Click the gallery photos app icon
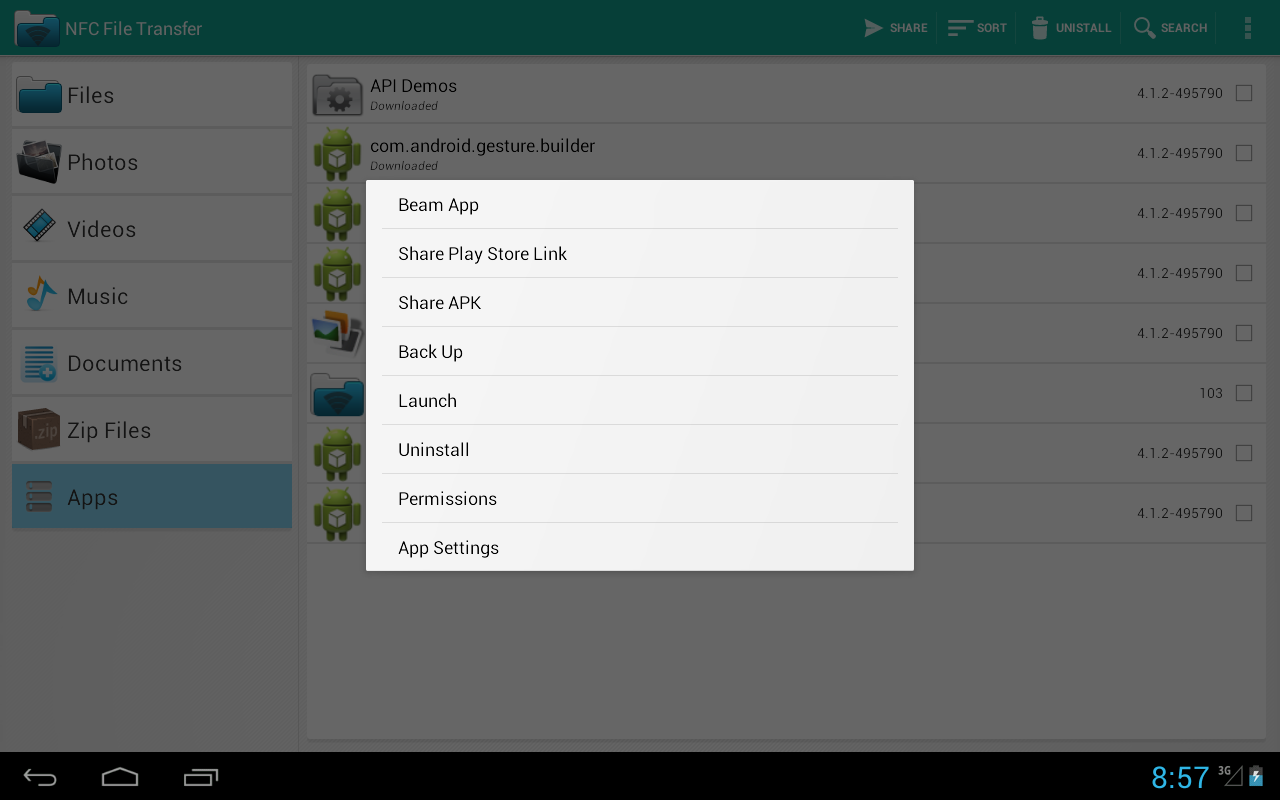 click(337, 334)
